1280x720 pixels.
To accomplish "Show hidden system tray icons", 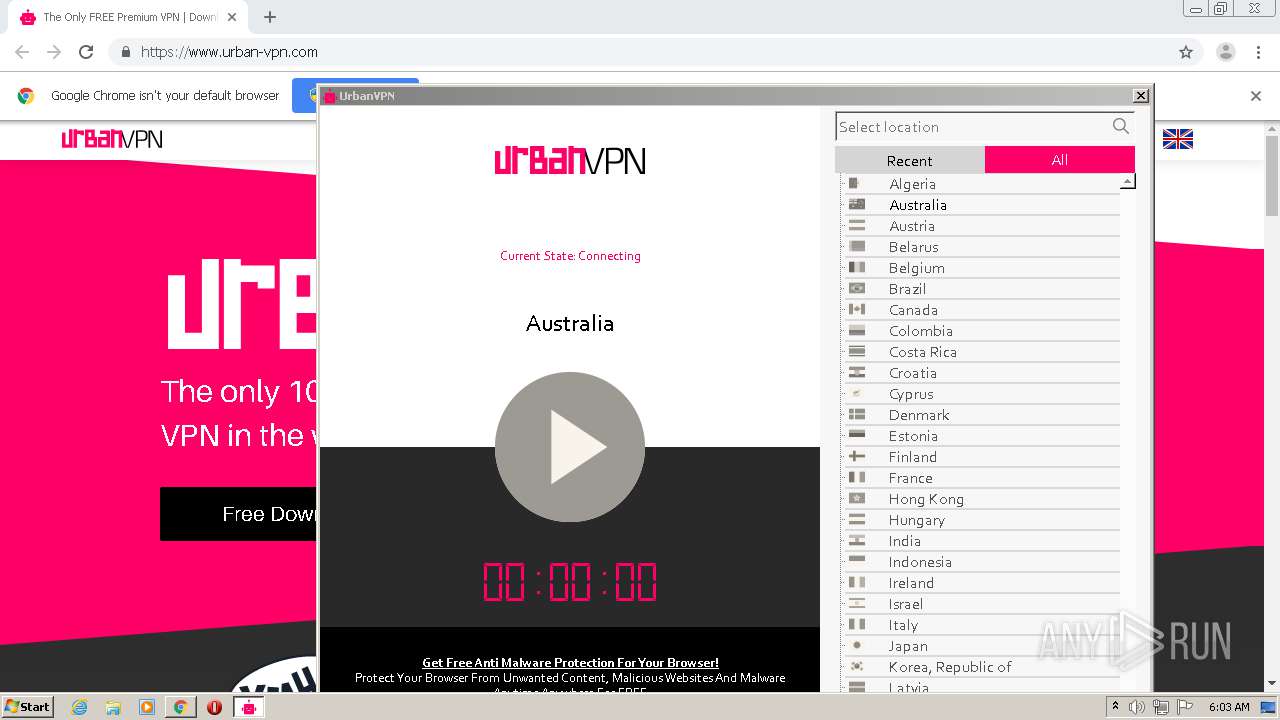I will [x=1115, y=707].
